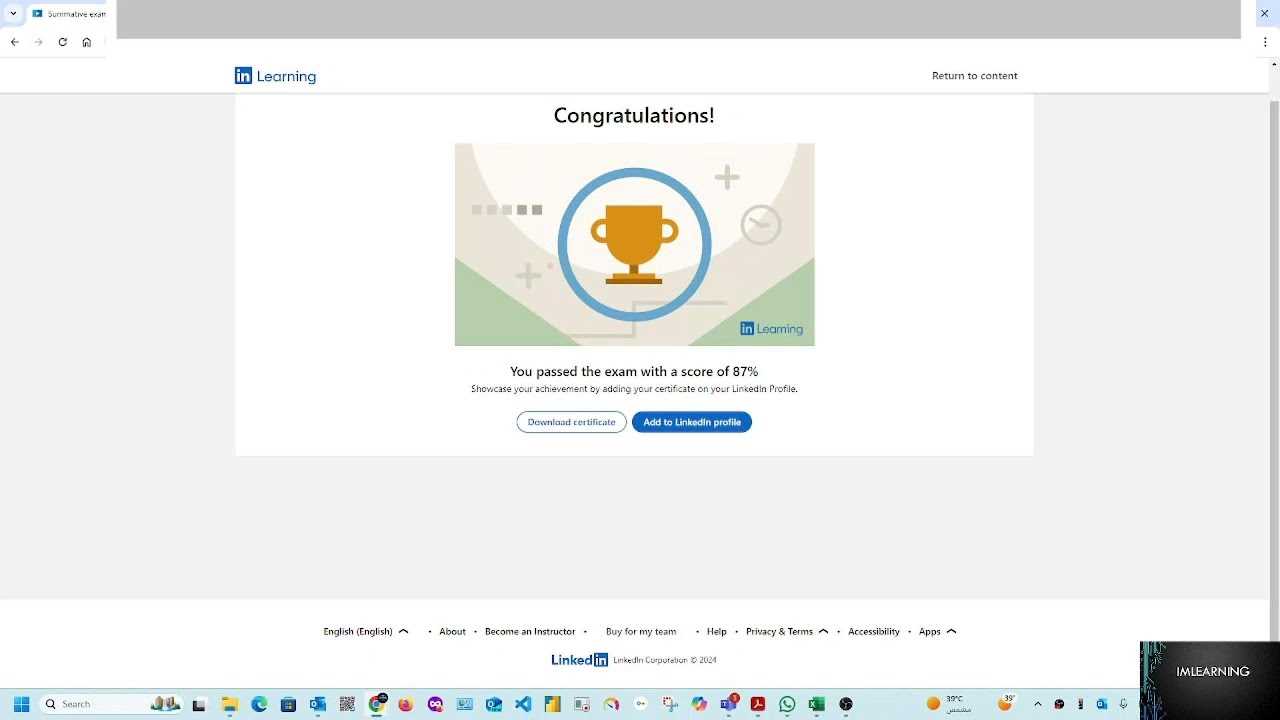
Task: Open the browser home page icon
Action: tap(86, 42)
